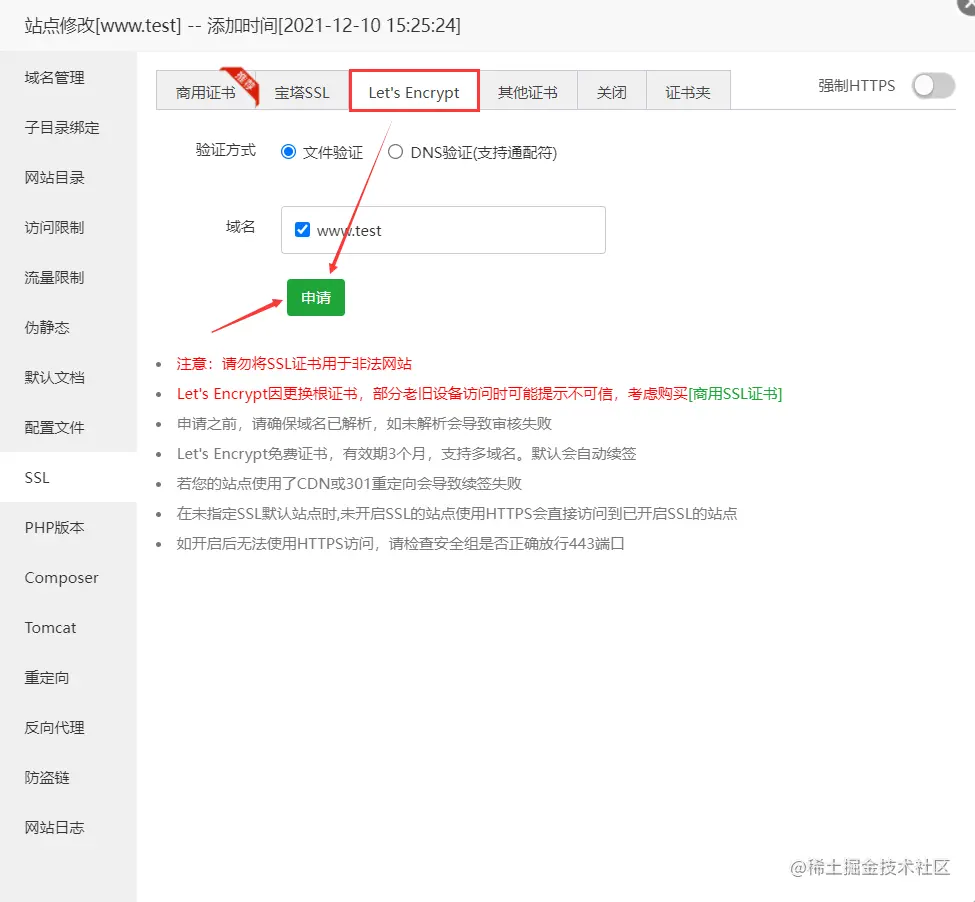Switch to the 商用证书 tab

pyautogui.click(x=206, y=92)
